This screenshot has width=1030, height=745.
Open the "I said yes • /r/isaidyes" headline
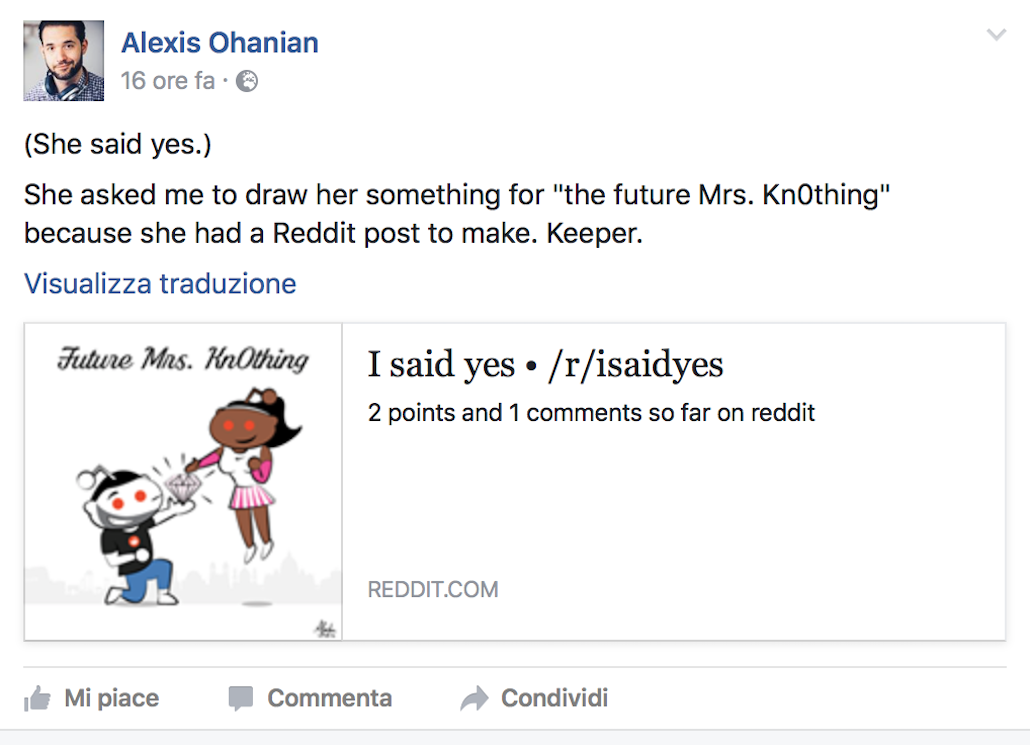[545, 365]
